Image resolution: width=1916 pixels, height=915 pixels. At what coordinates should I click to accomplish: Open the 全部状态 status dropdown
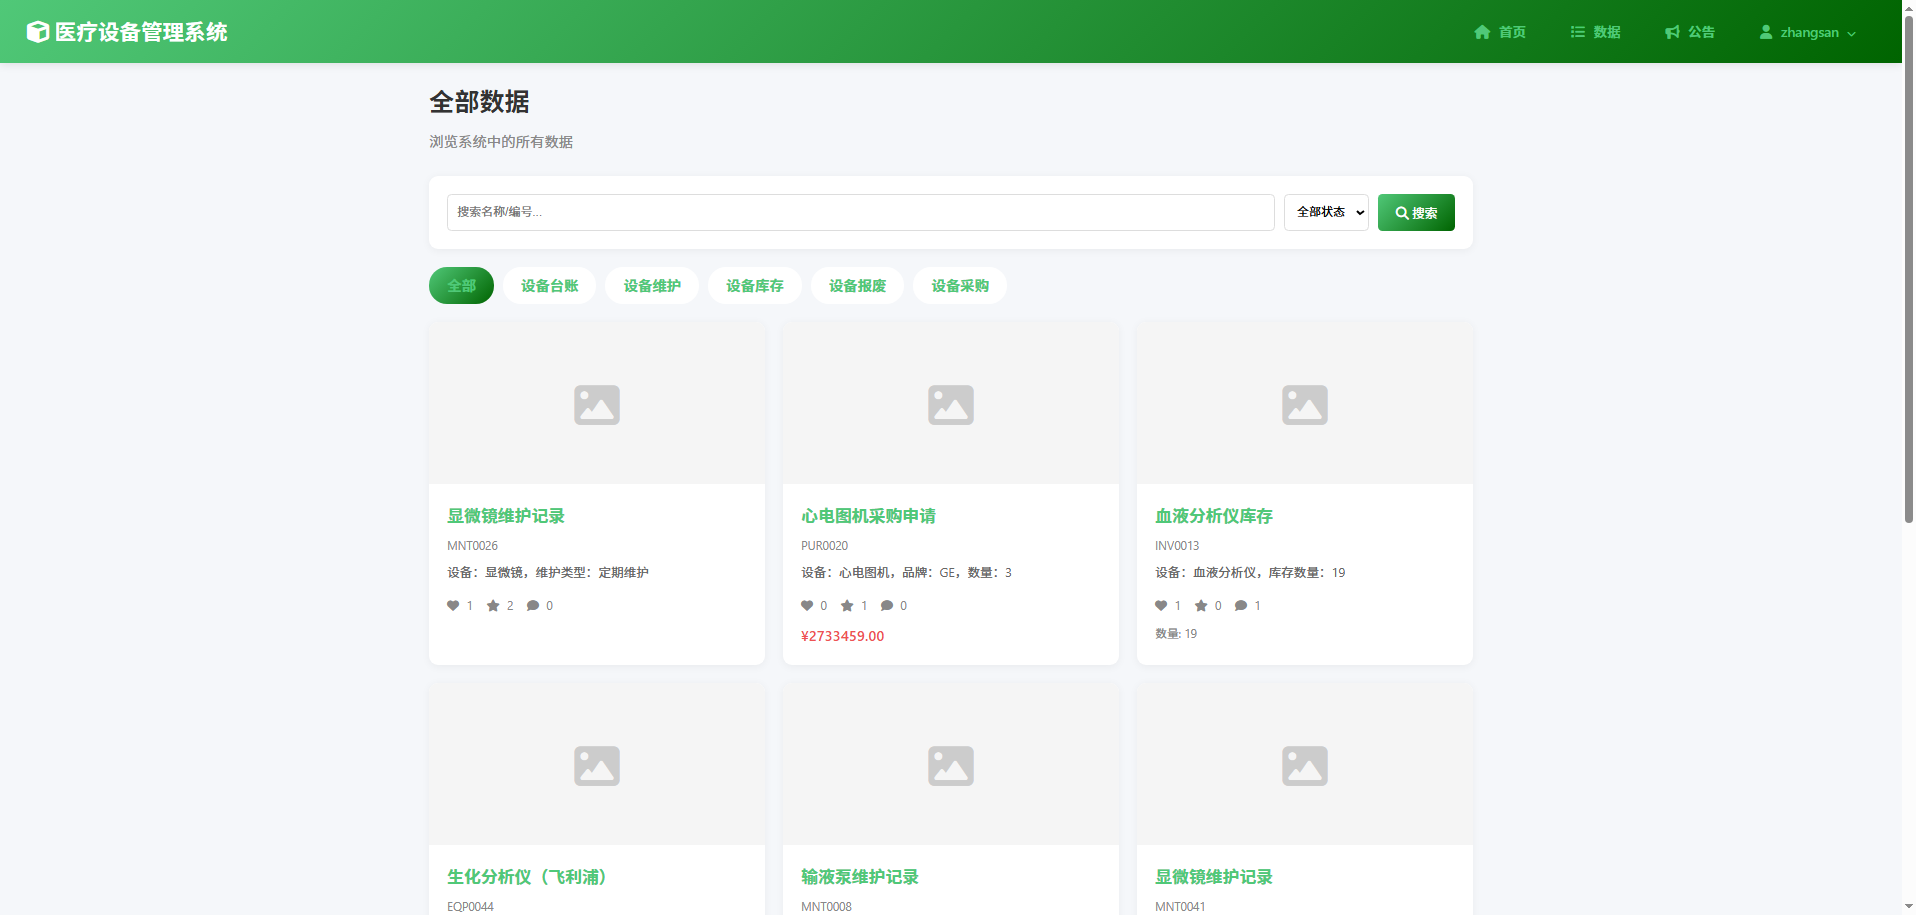pos(1326,212)
